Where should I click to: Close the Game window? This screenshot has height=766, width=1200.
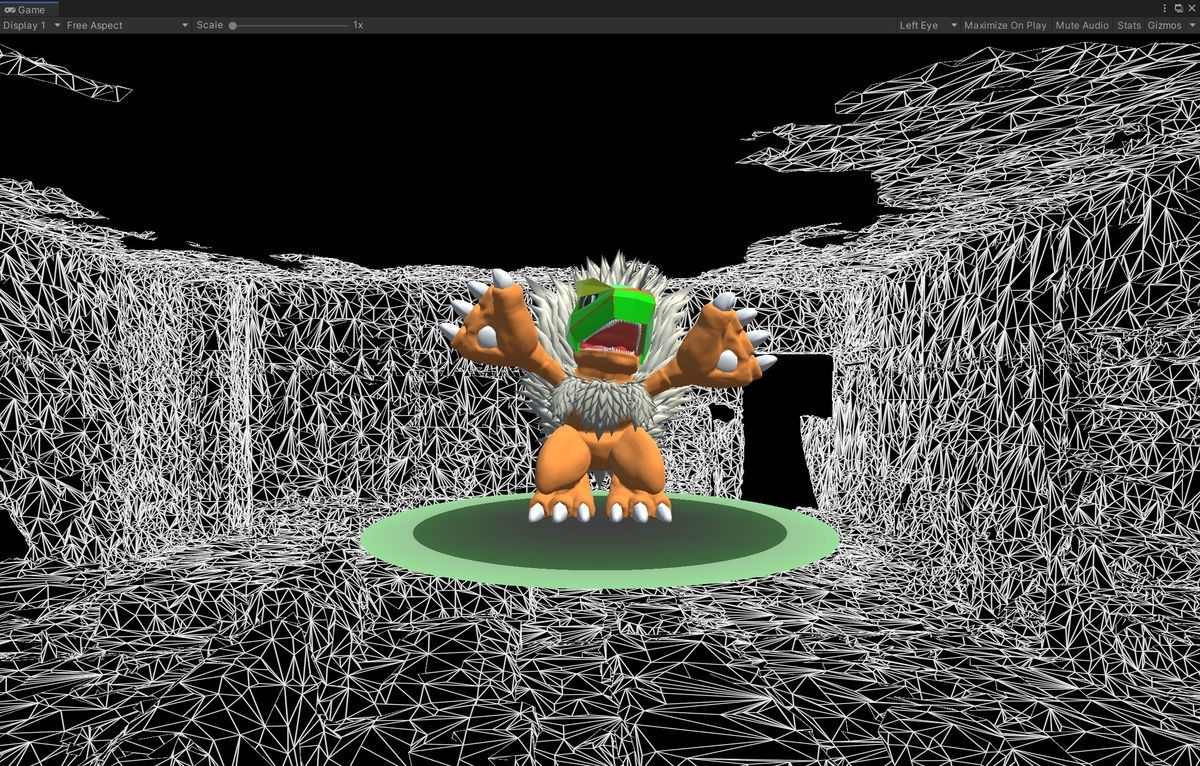(x=1190, y=8)
